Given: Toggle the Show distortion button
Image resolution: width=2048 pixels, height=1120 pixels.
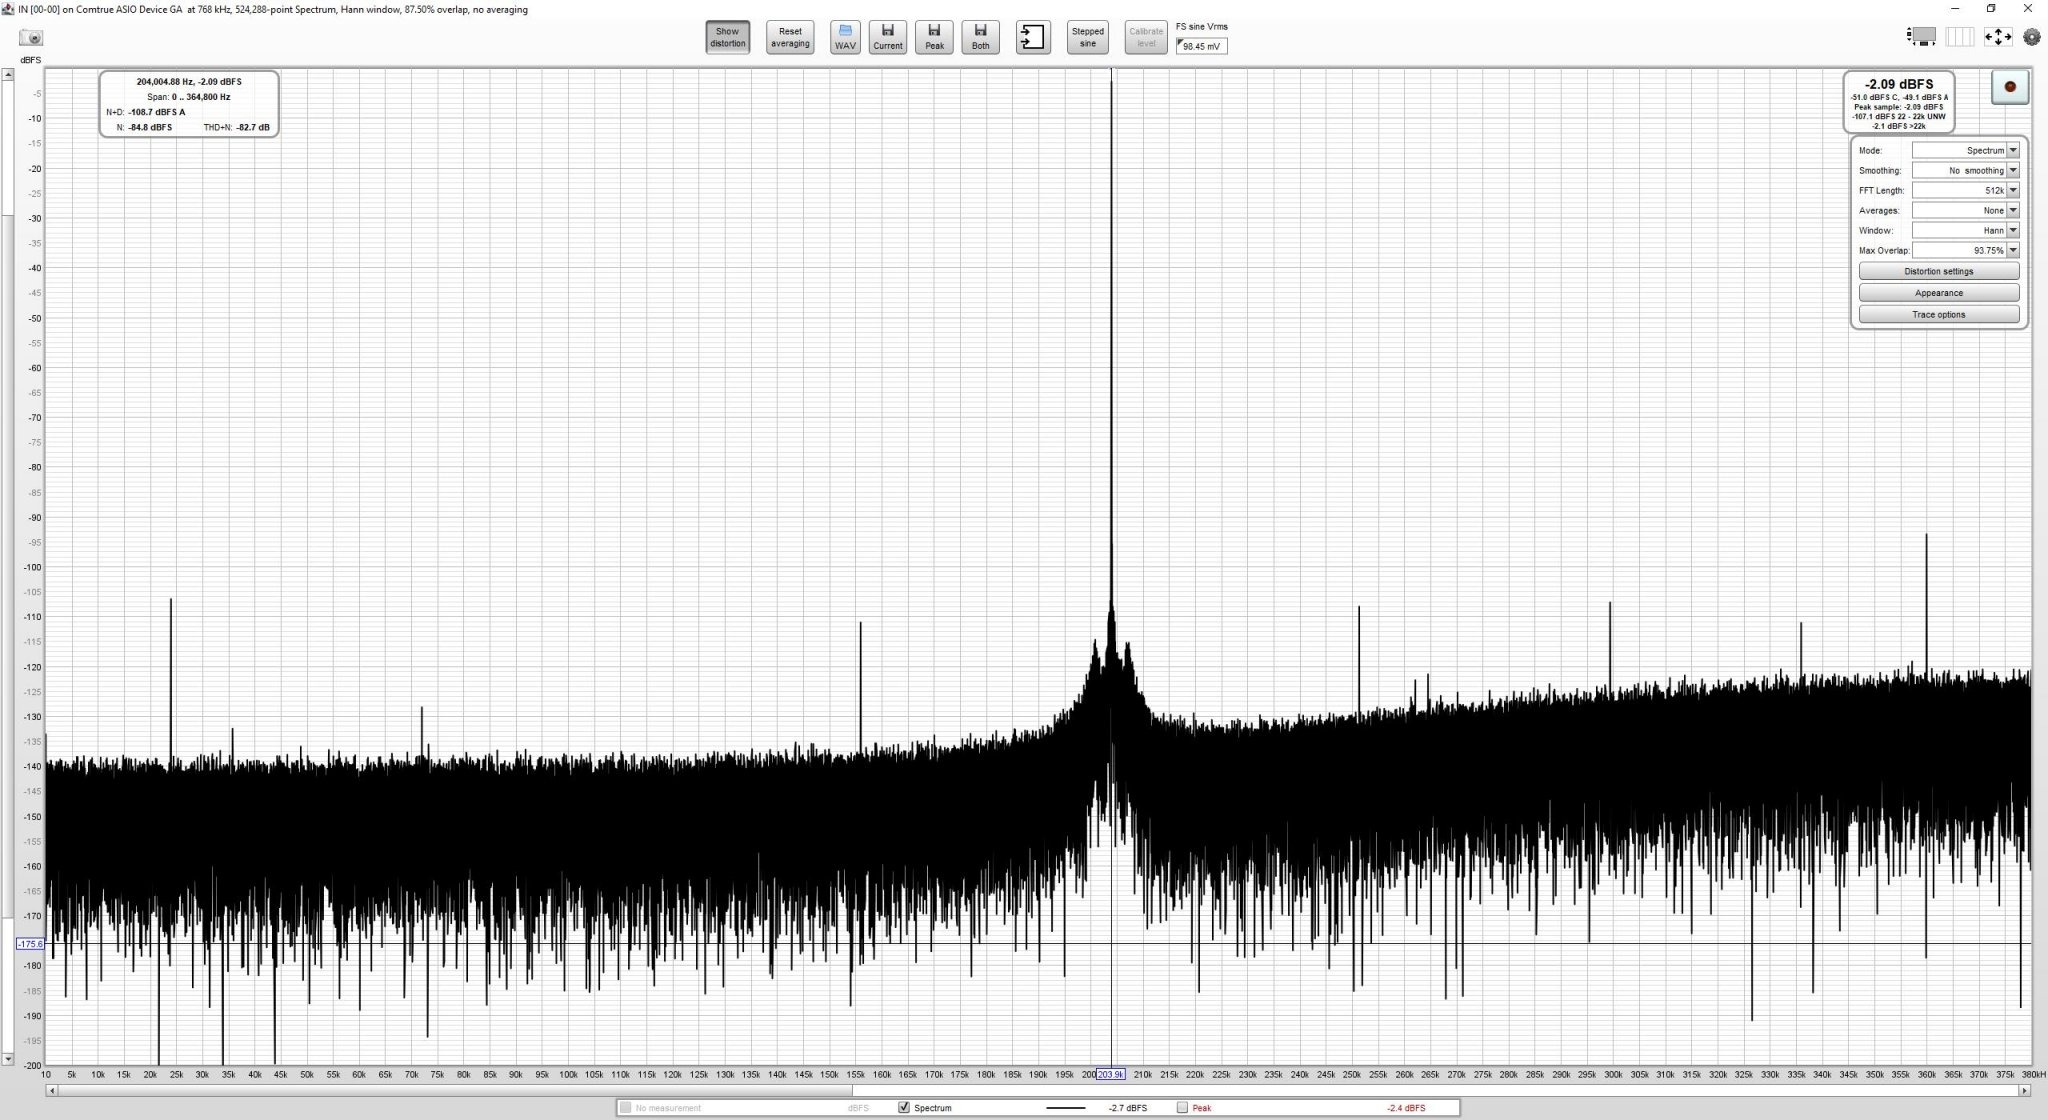Looking at the screenshot, I should 727,38.
